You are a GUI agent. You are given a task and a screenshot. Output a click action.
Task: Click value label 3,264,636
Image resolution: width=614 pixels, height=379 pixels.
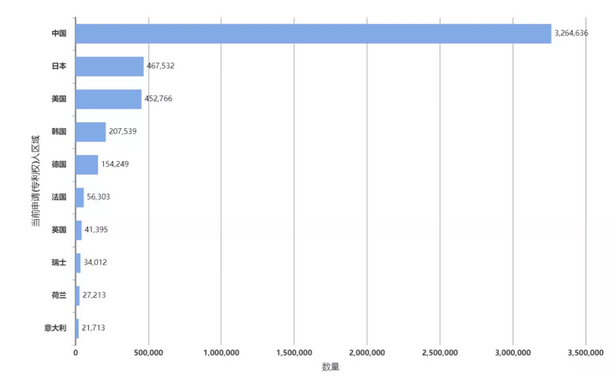(x=571, y=33)
